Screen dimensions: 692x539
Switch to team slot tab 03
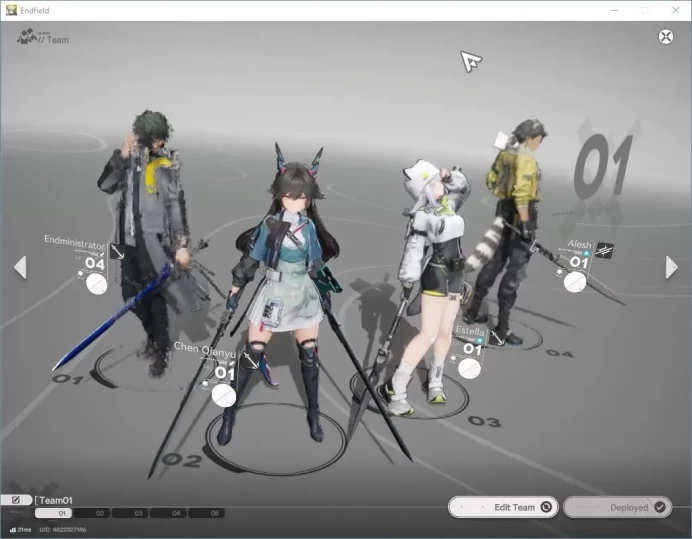click(130, 513)
